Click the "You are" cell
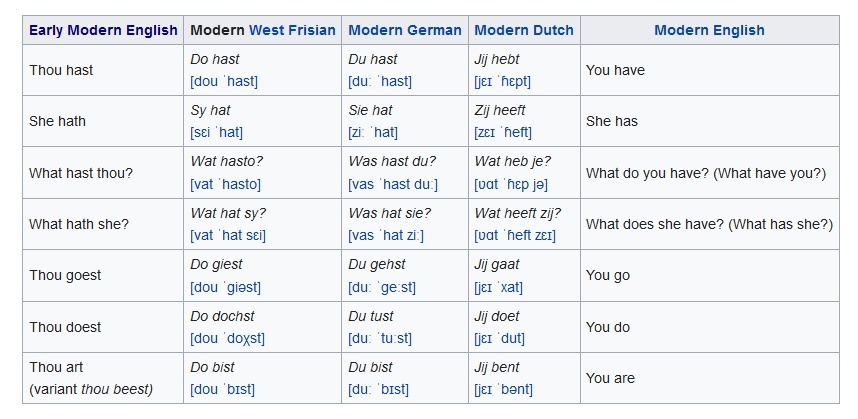858x419 pixels. pos(610,378)
